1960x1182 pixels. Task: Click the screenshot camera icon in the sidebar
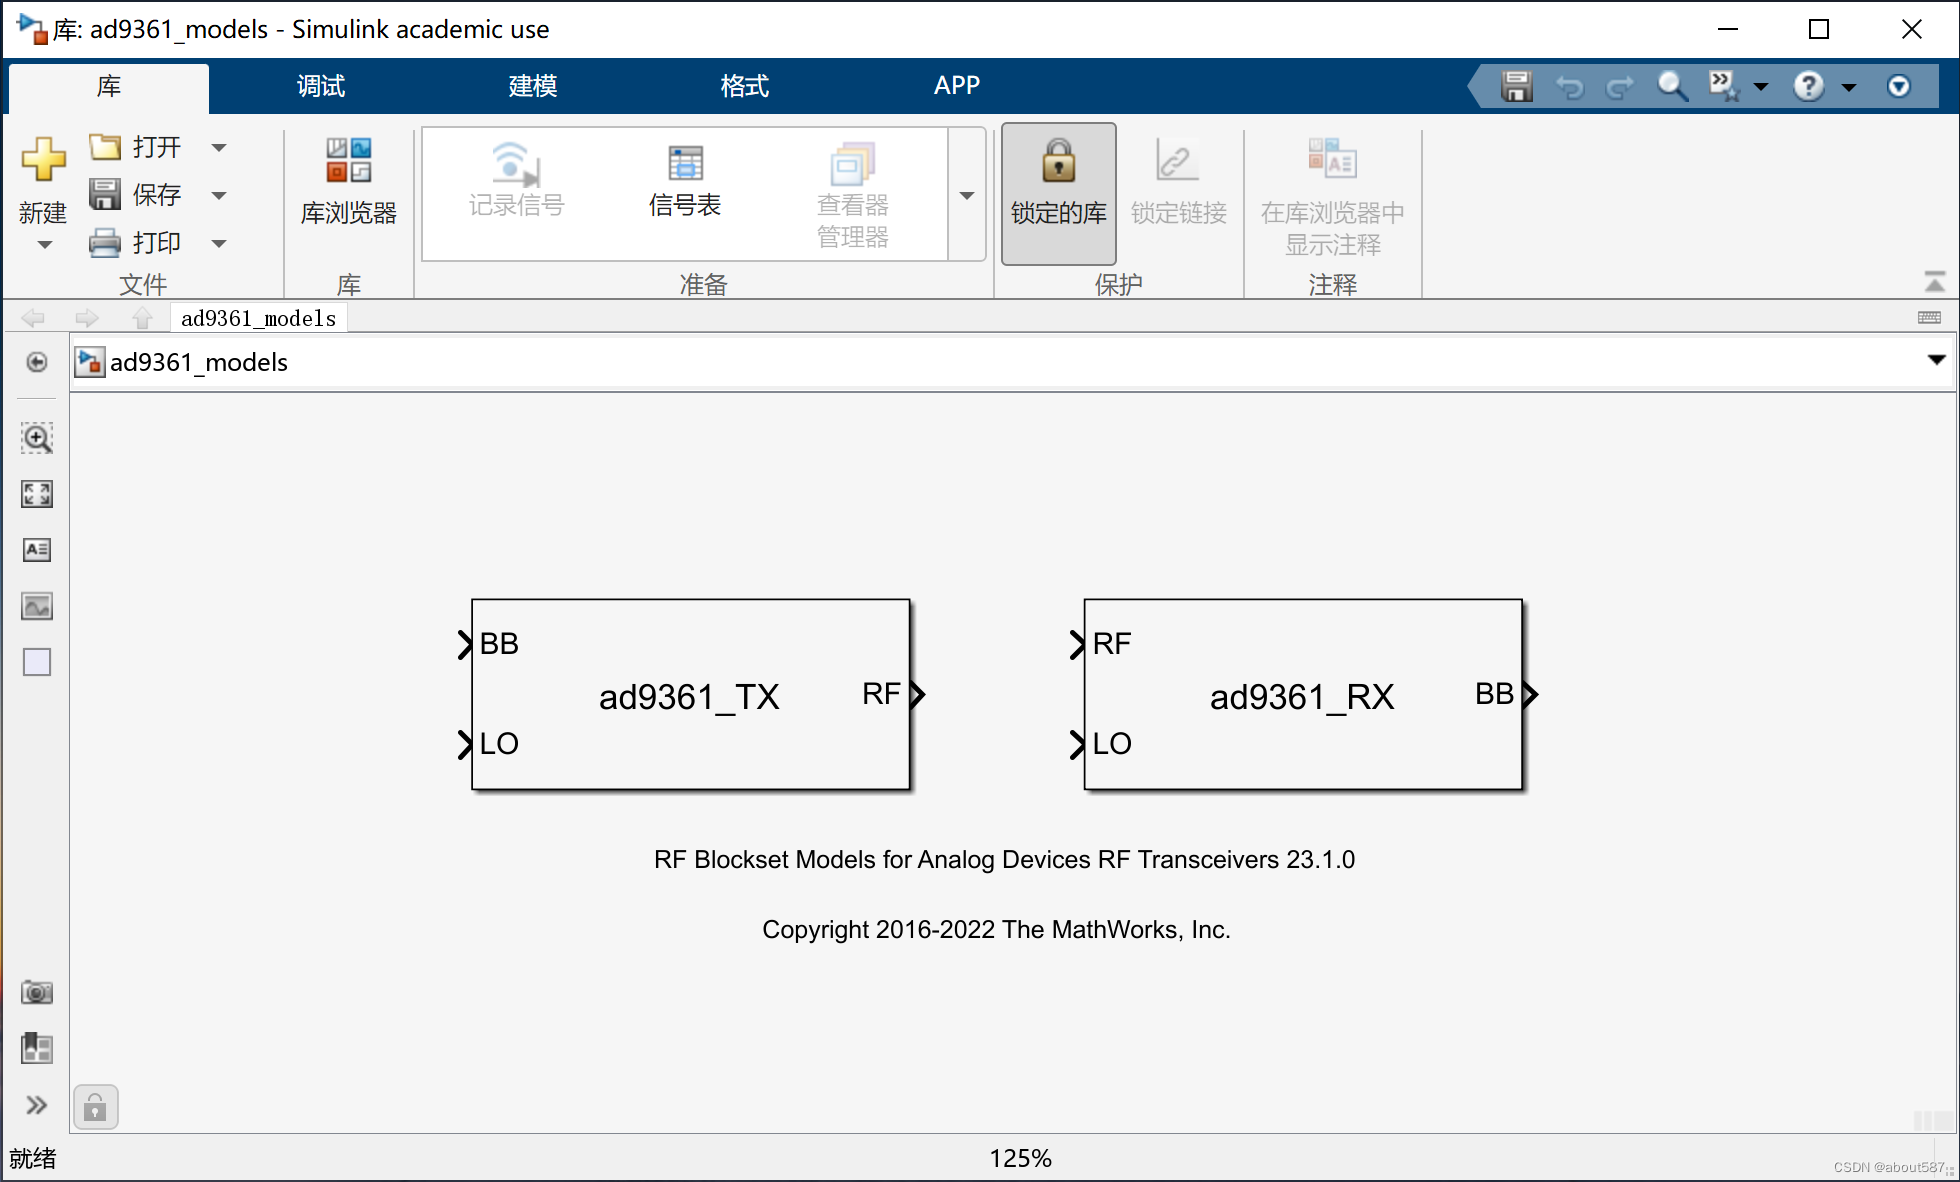pos(36,992)
